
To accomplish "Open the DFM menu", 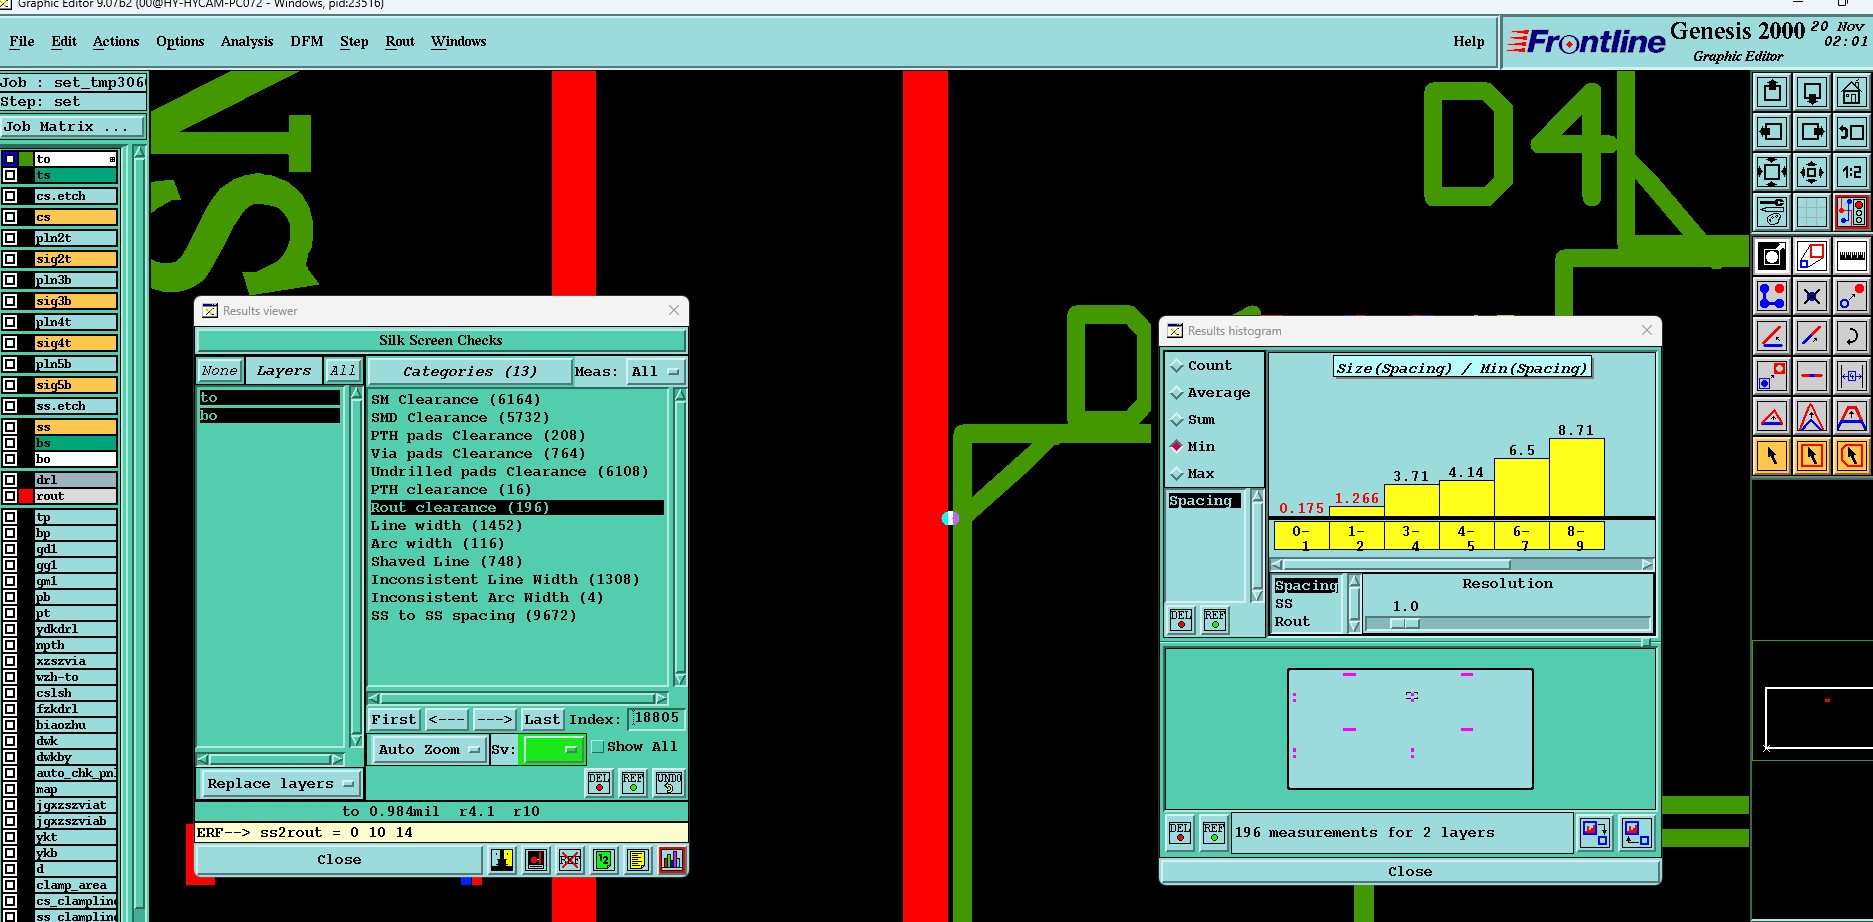I will click(x=307, y=41).
